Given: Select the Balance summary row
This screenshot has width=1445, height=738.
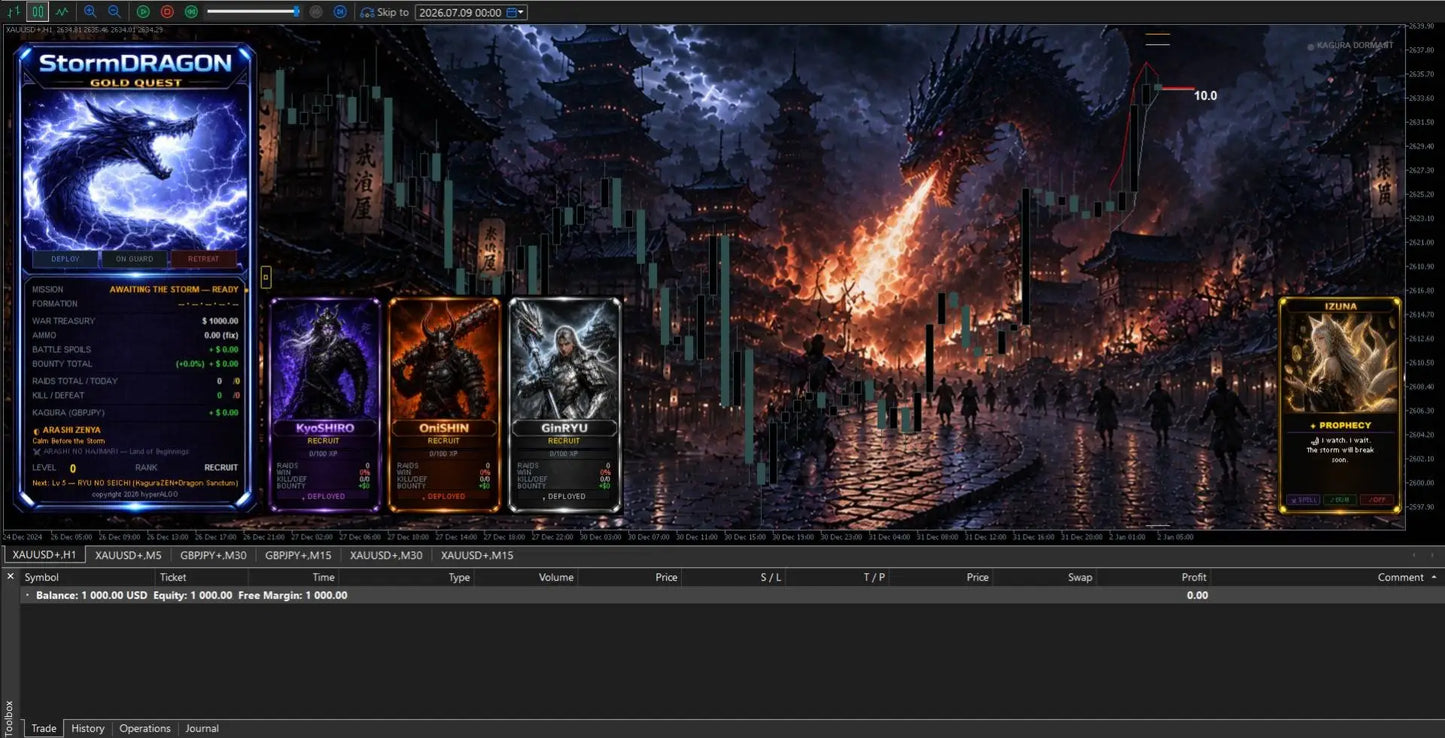Looking at the screenshot, I should pyautogui.click(x=730, y=595).
